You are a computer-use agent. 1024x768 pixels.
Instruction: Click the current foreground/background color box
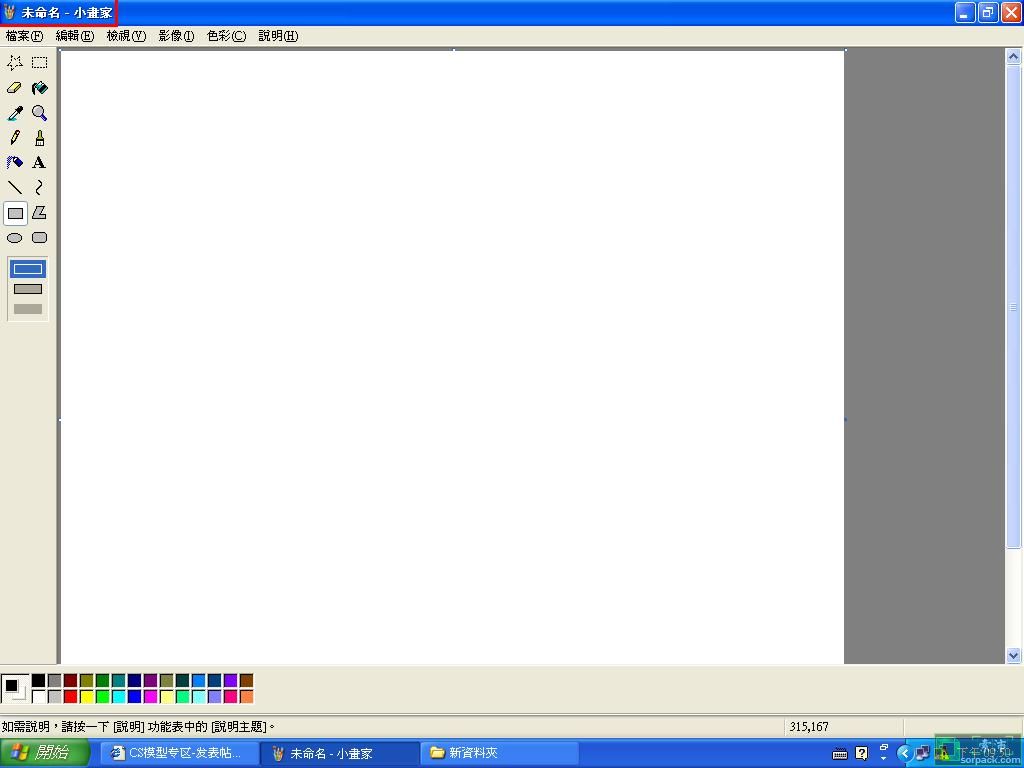tap(14, 689)
